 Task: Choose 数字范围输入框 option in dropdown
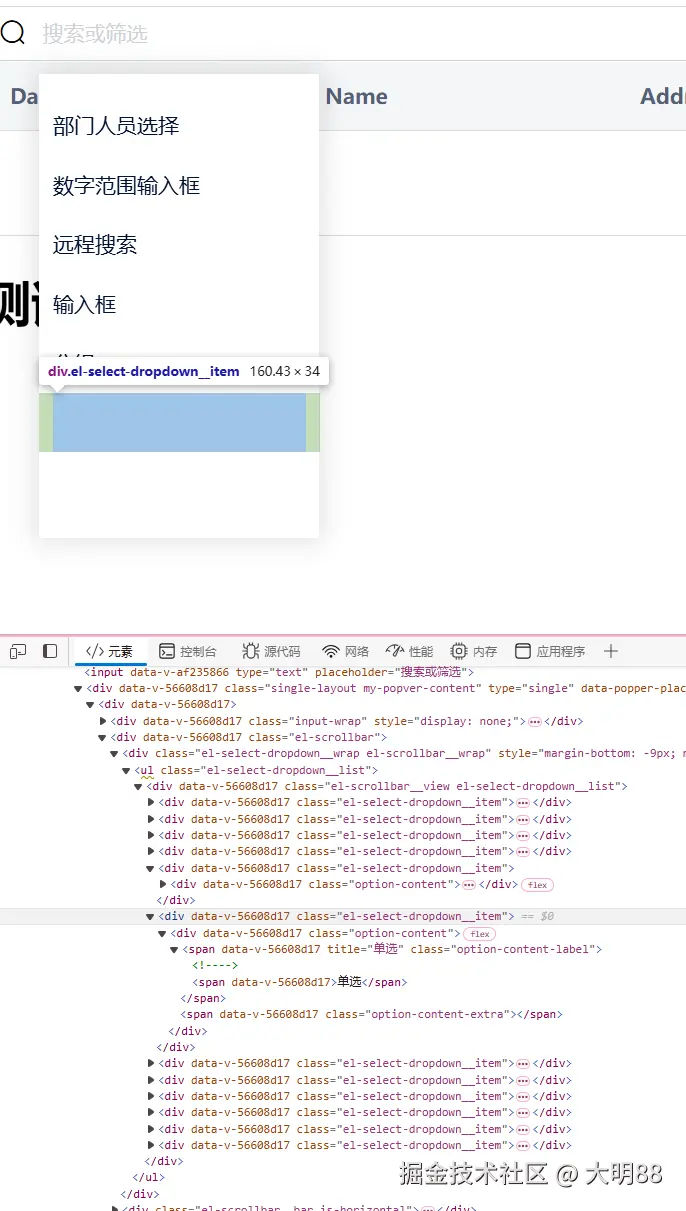click(127, 186)
